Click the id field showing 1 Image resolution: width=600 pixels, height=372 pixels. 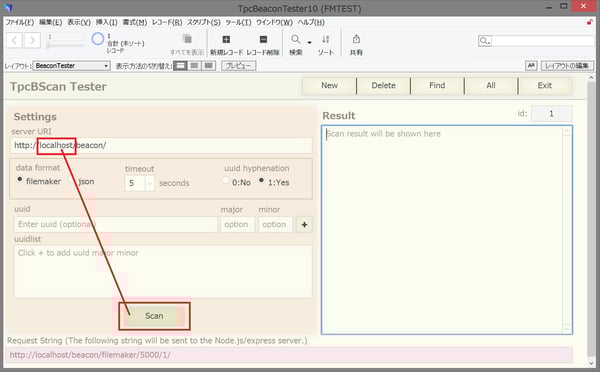pyautogui.click(x=551, y=114)
